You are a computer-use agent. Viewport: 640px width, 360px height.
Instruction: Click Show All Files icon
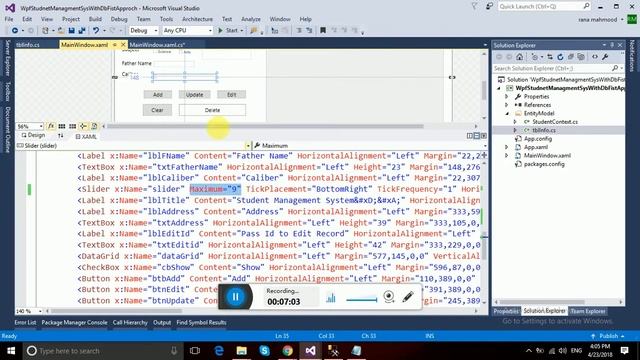pos(581,57)
